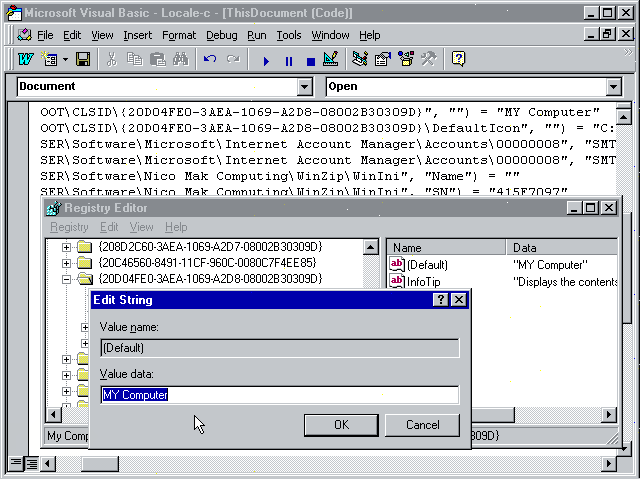Expand the {208D2C60-3AEA-1069-A2D7-08002B30309D} key

(66, 247)
